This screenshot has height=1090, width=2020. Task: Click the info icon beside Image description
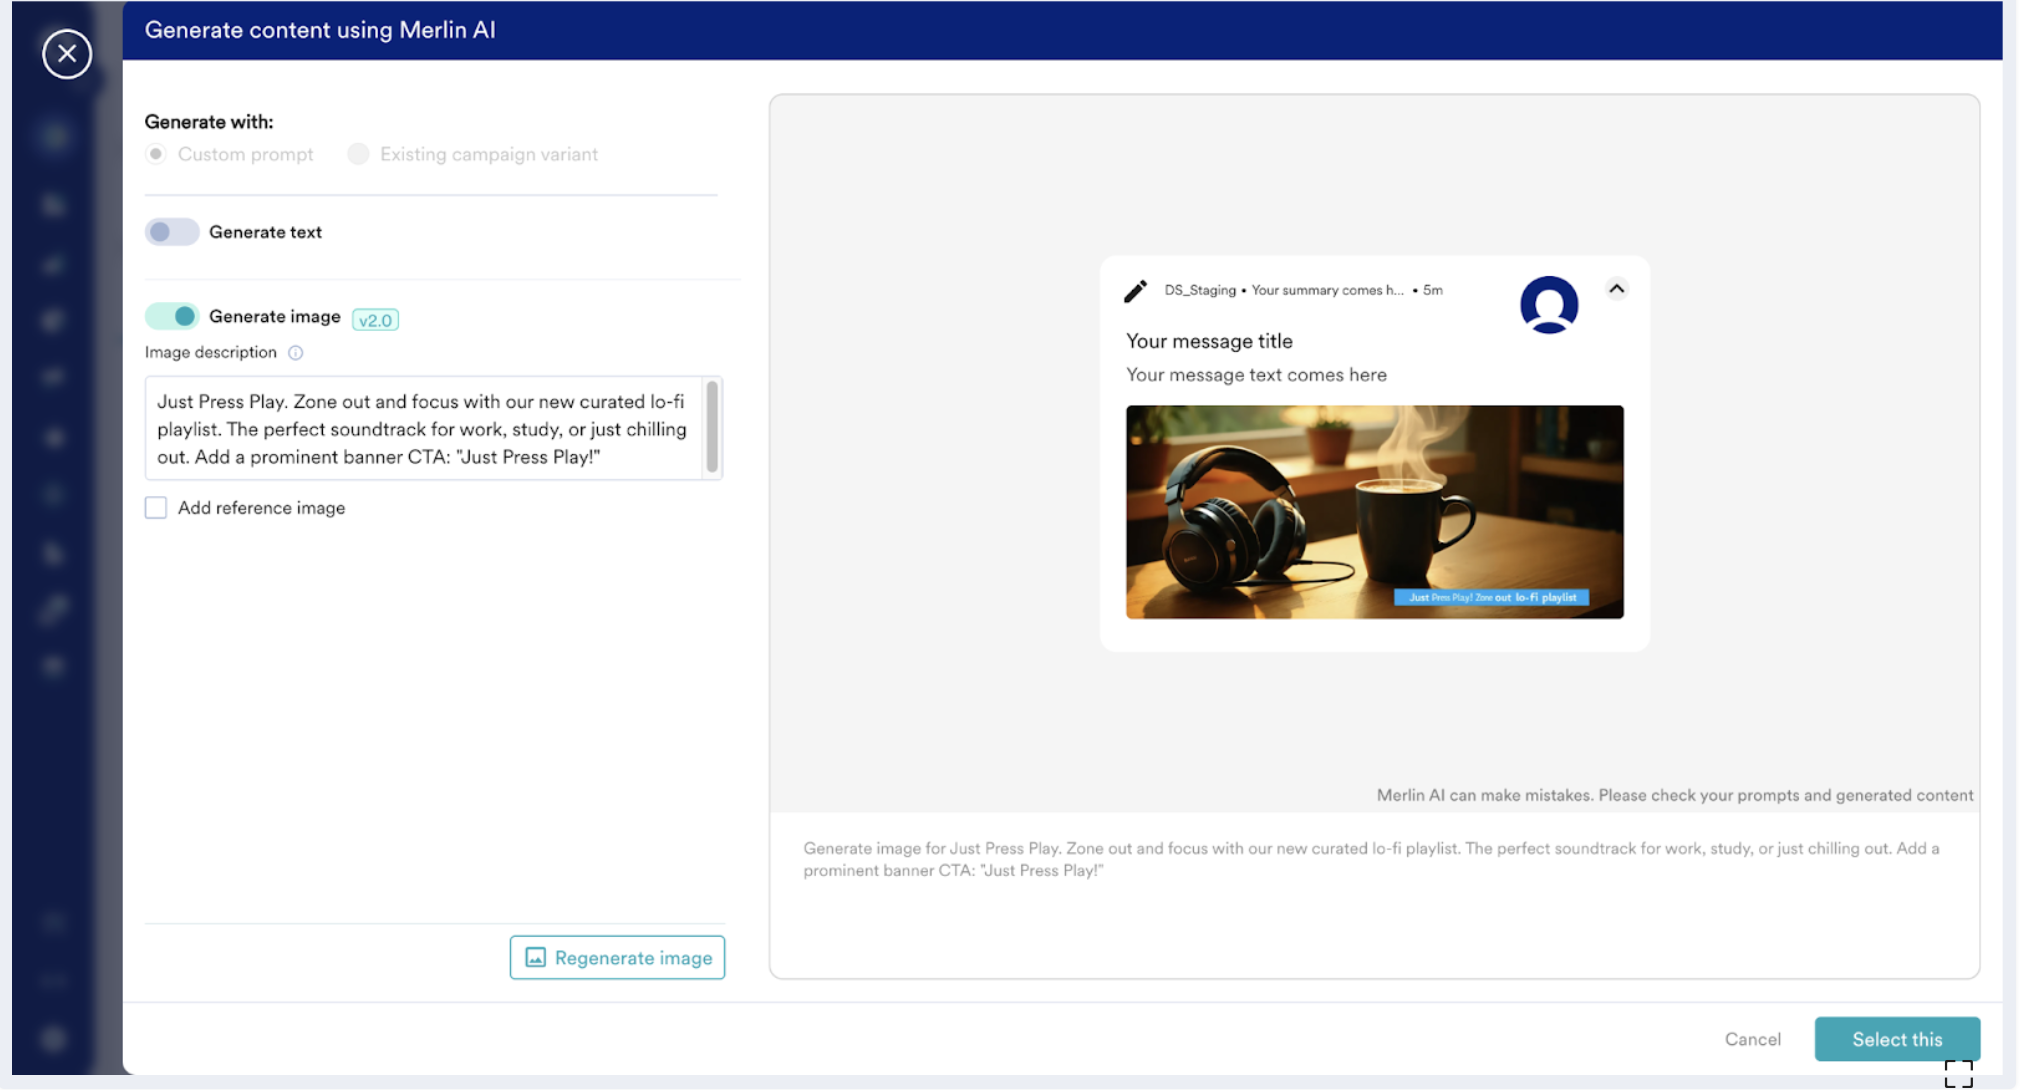tap(296, 353)
